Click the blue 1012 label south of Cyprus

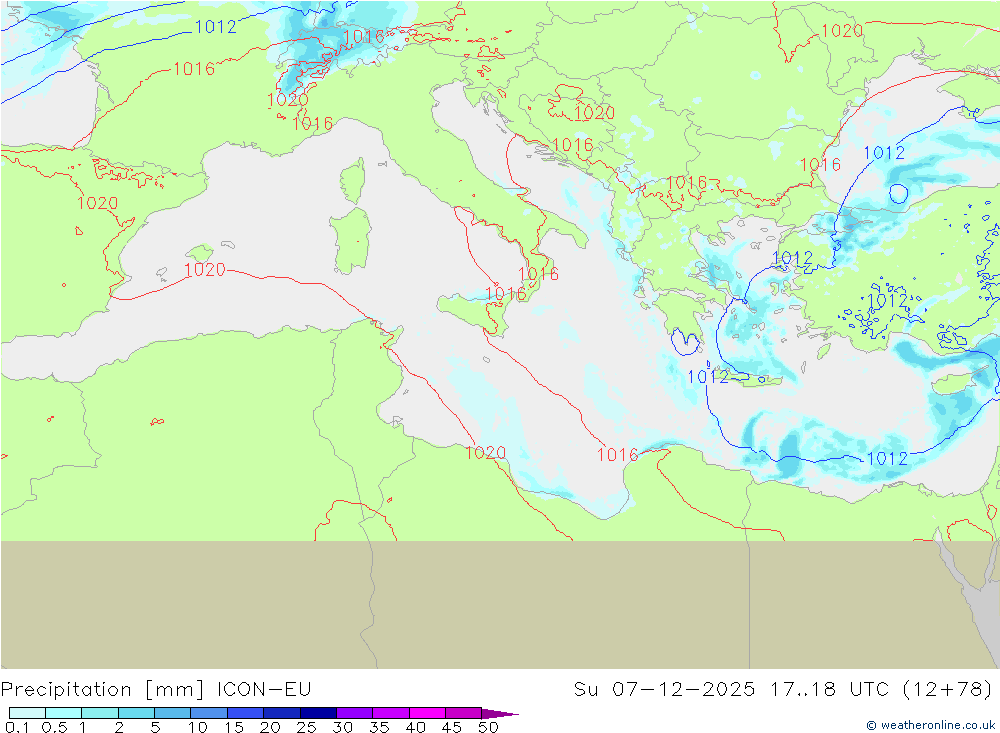pyautogui.click(x=887, y=458)
